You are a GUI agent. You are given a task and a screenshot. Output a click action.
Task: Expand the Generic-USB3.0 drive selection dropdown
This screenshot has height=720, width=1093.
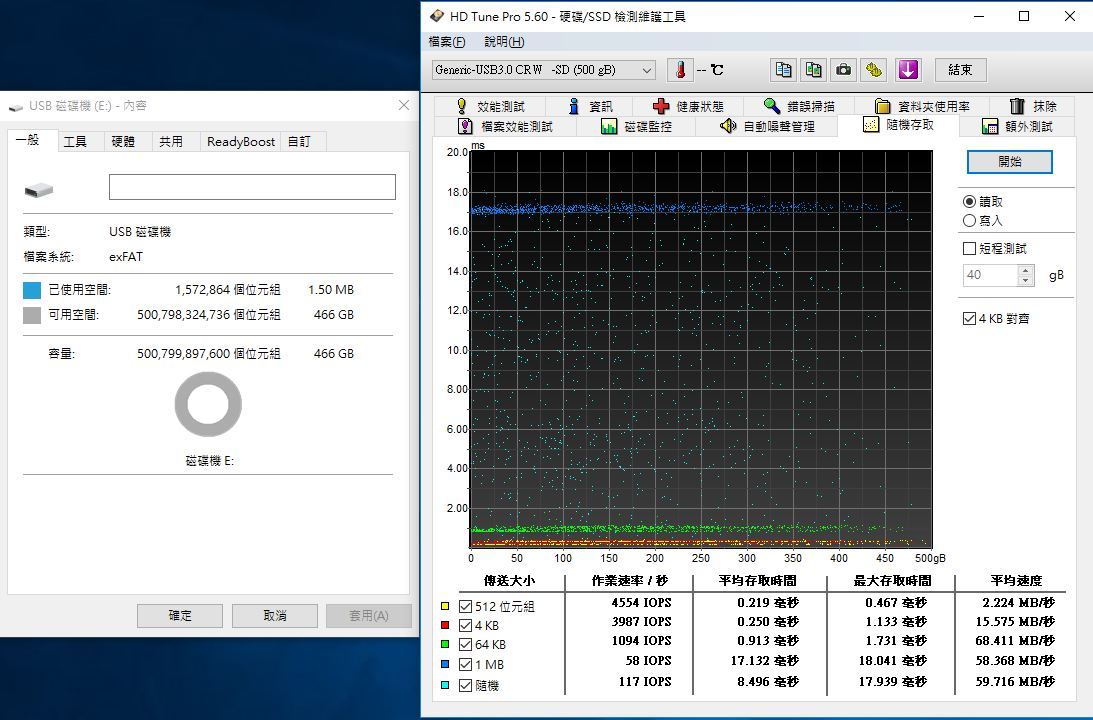coord(647,70)
